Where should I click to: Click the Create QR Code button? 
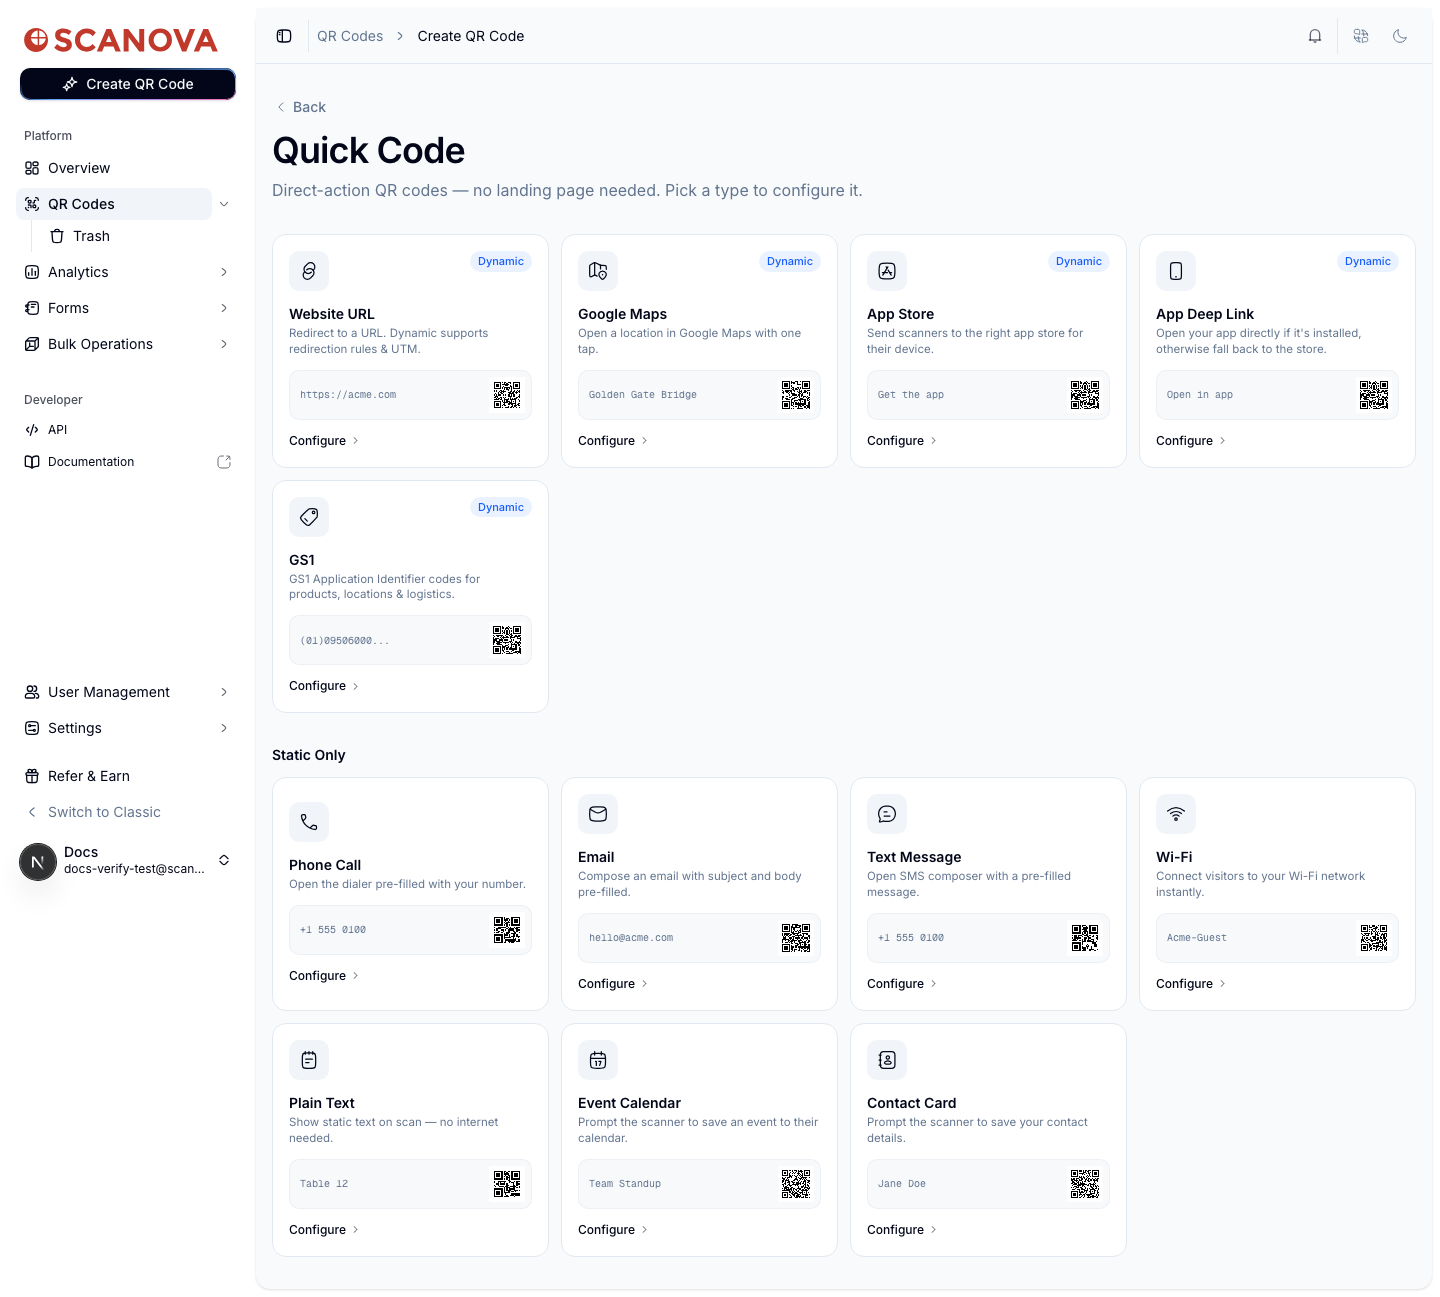pos(128,84)
